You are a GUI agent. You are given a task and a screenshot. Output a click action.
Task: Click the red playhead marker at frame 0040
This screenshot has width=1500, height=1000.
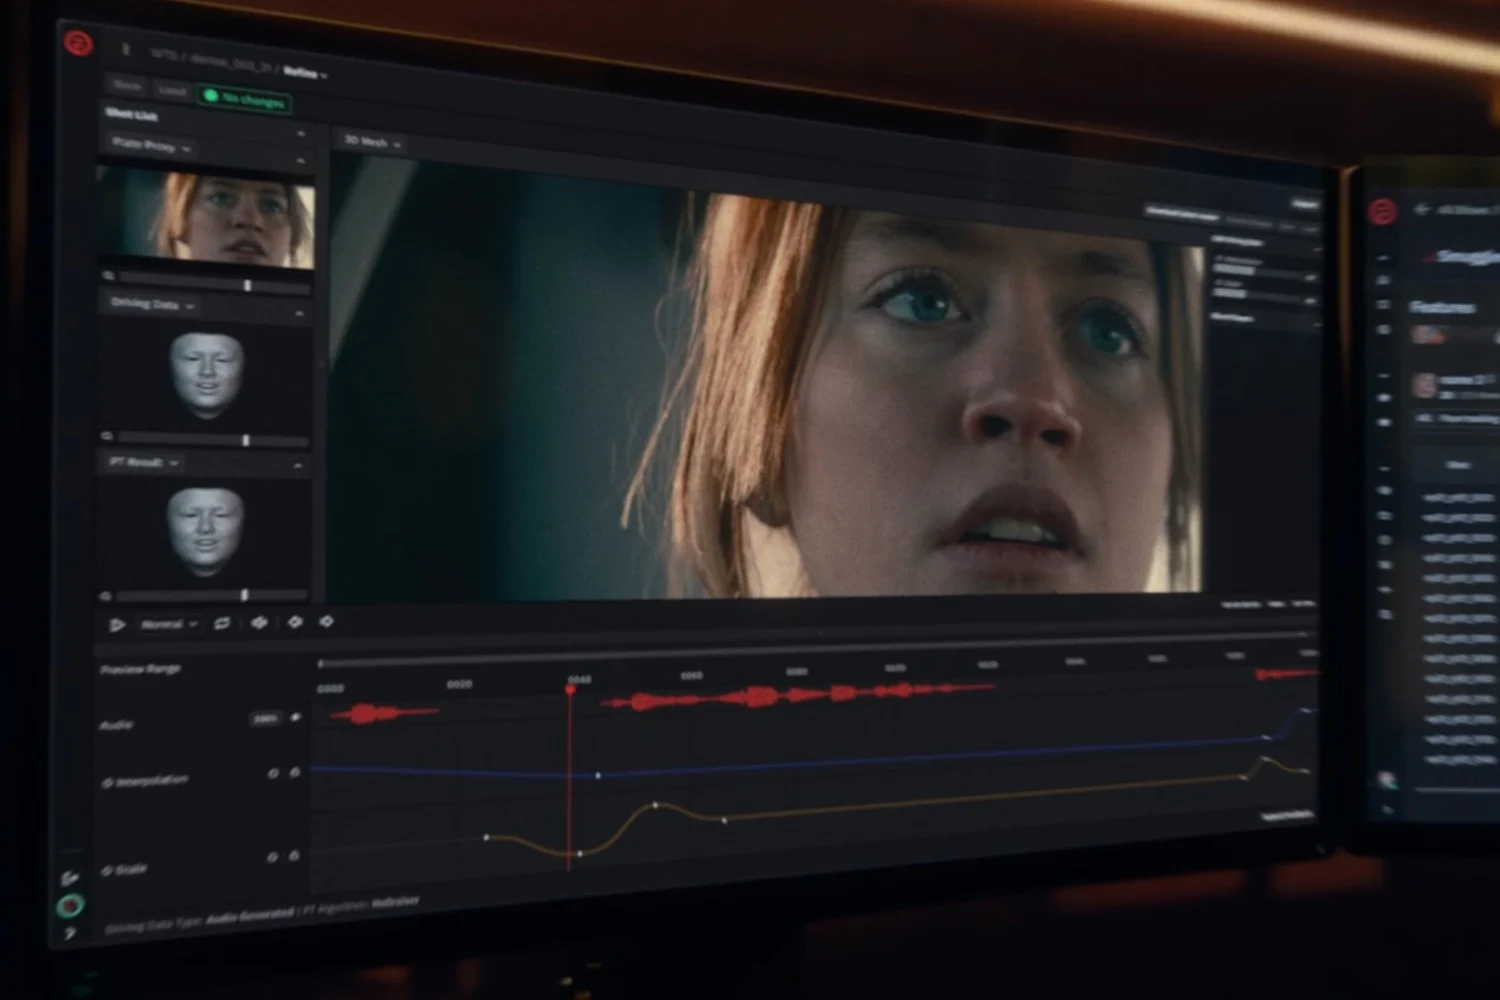point(570,688)
